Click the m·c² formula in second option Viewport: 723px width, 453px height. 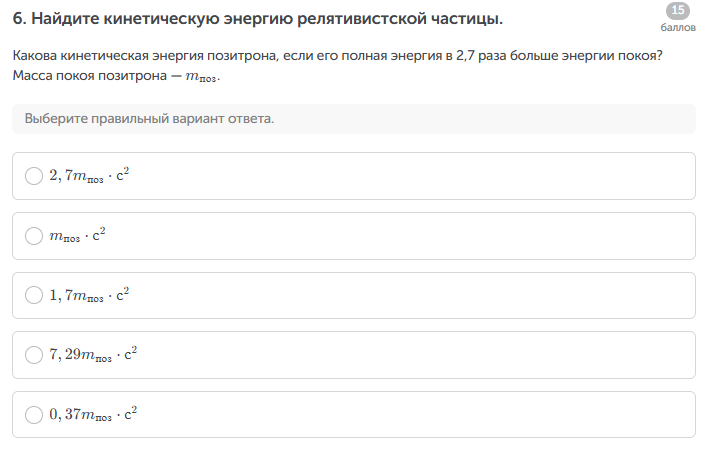(x=78, y=236)
